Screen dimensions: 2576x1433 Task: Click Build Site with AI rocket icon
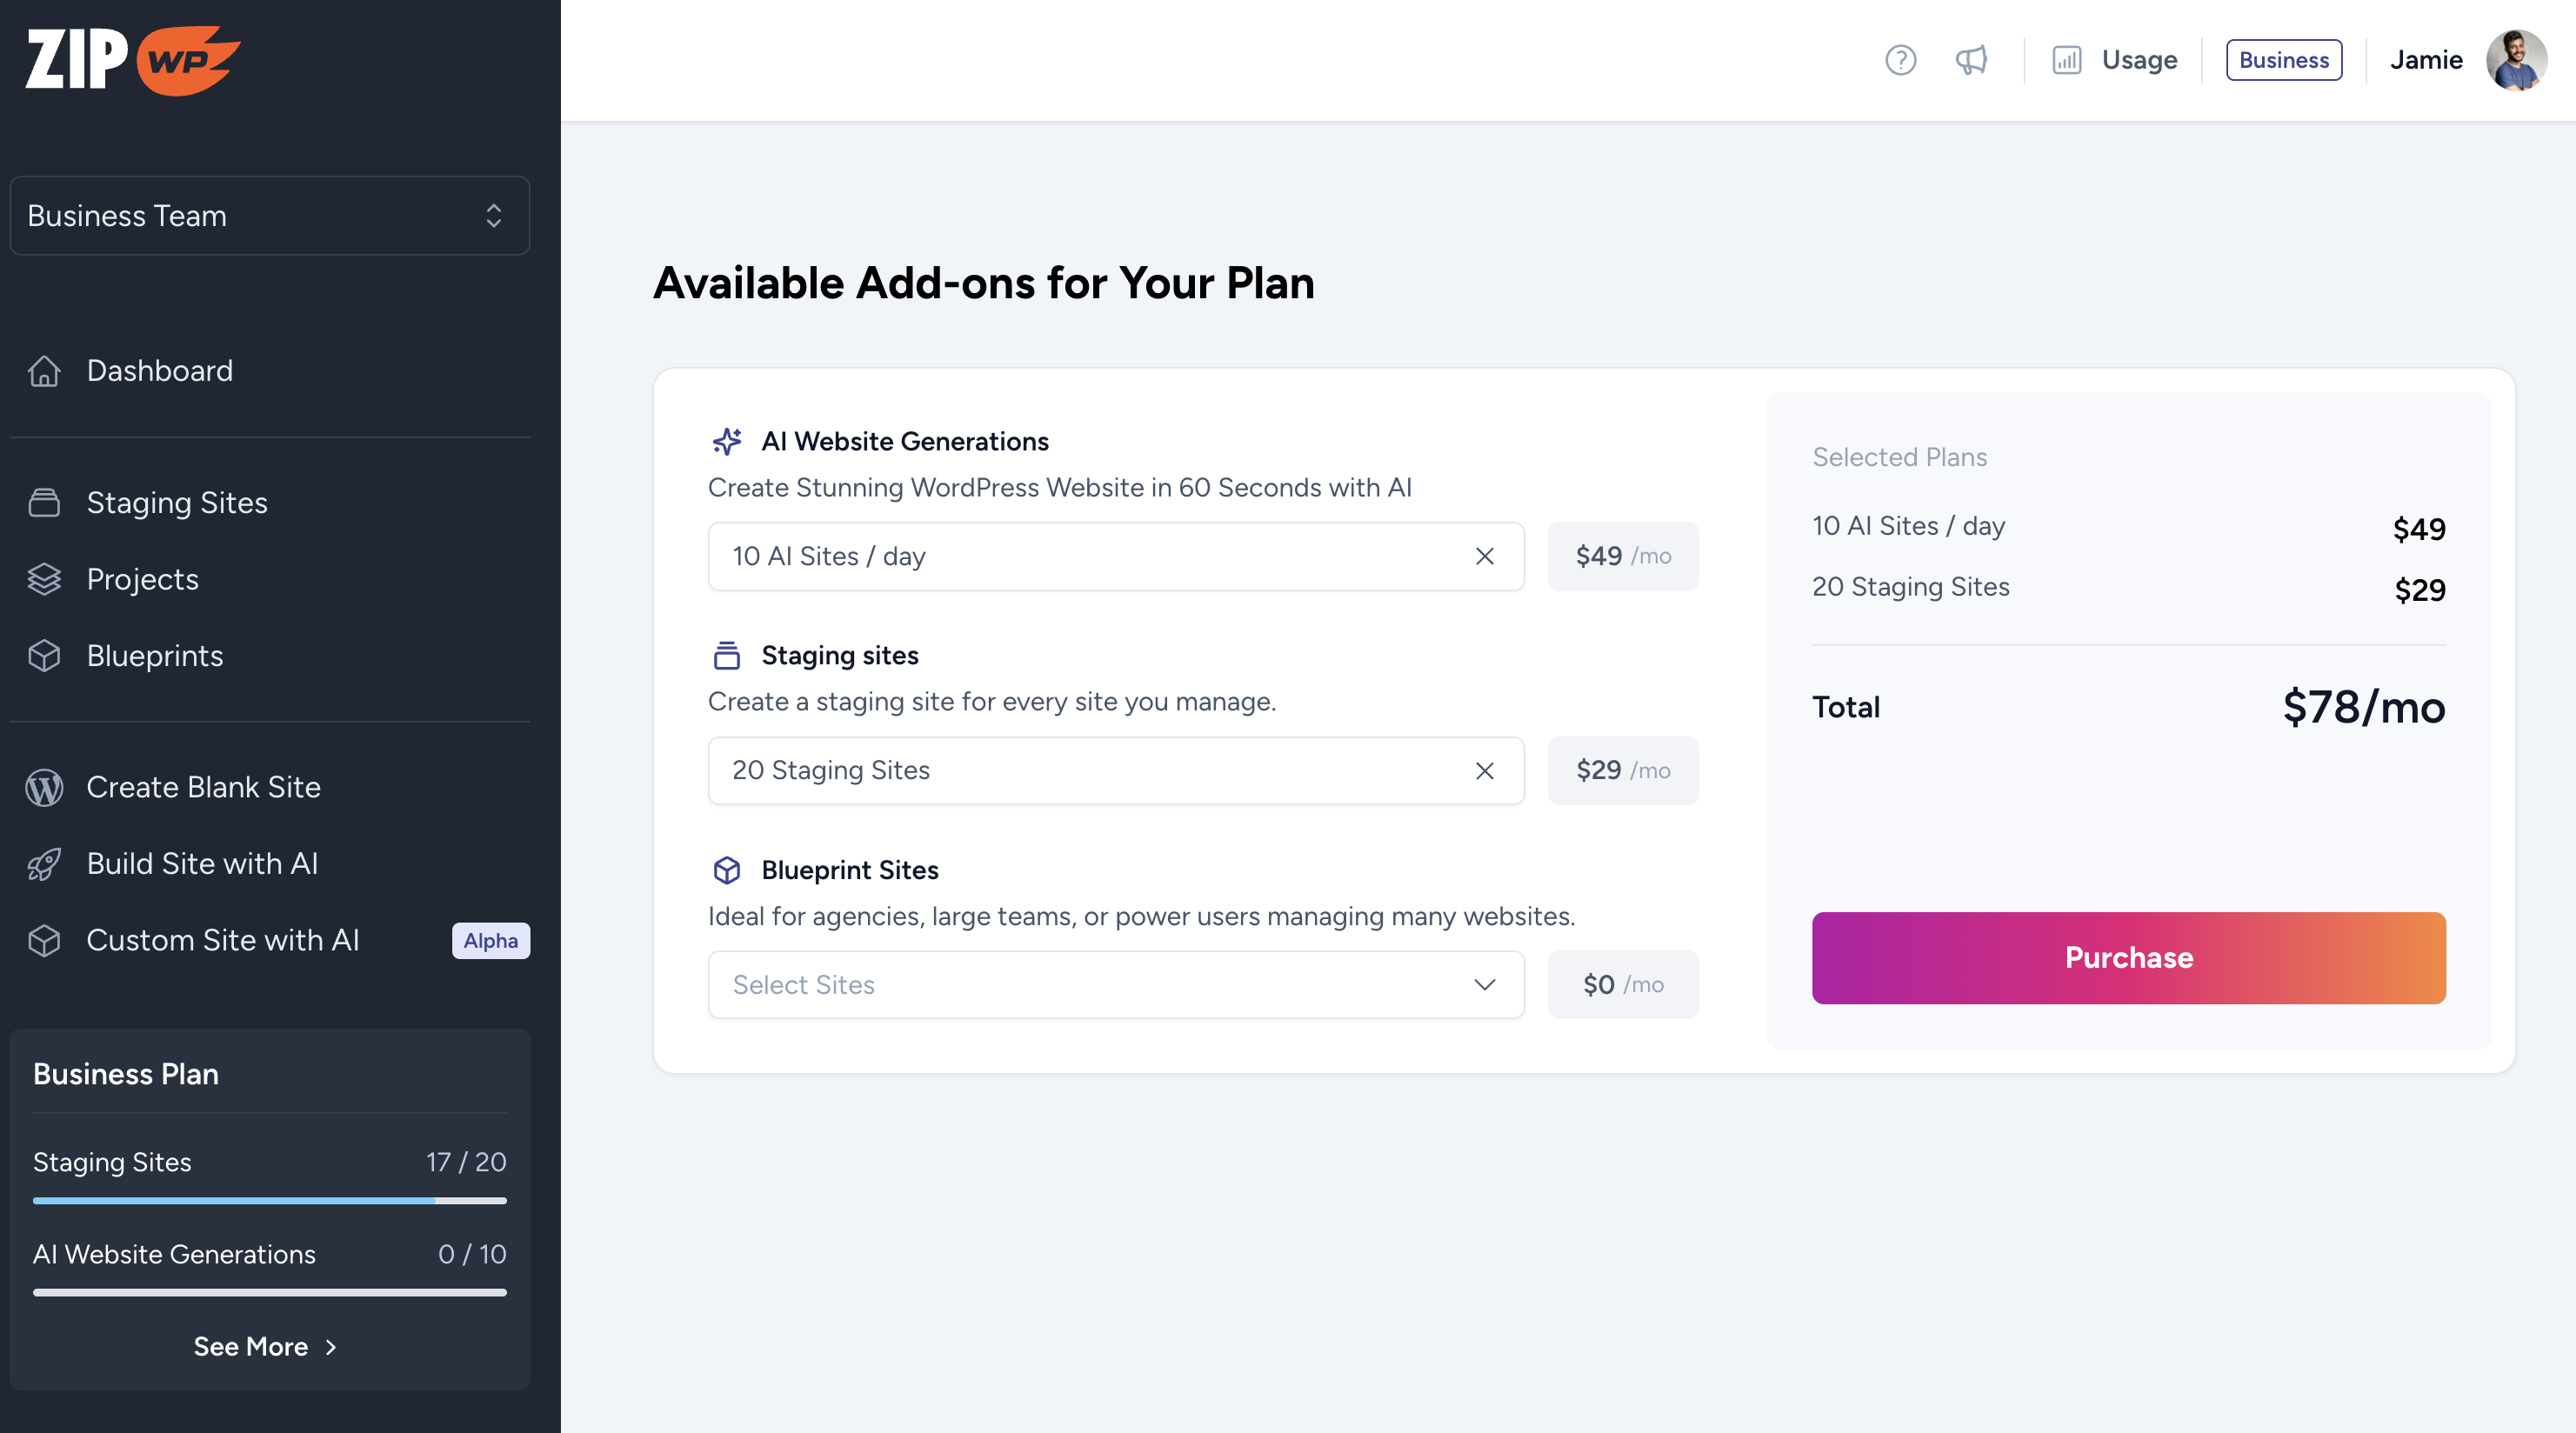click(44, 864)
